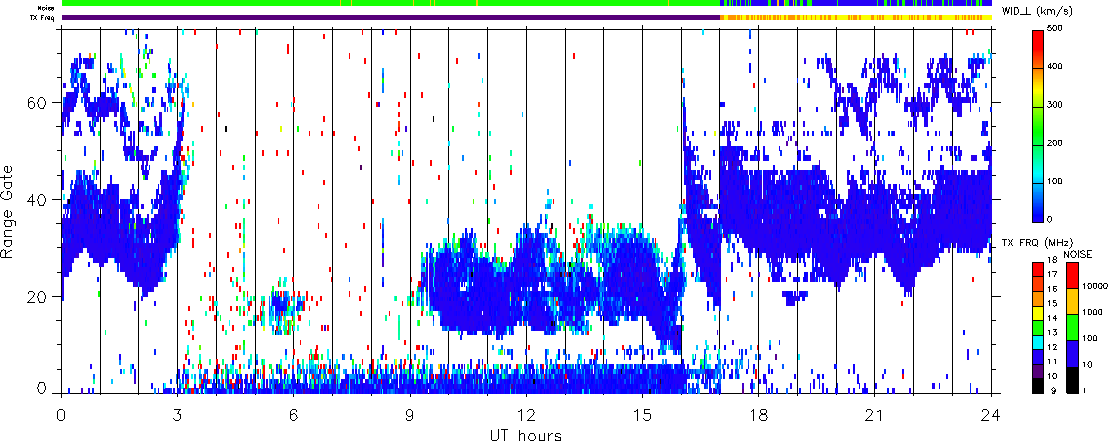
Task: Click x-axis tick label 6
Action: coord(293,415)
